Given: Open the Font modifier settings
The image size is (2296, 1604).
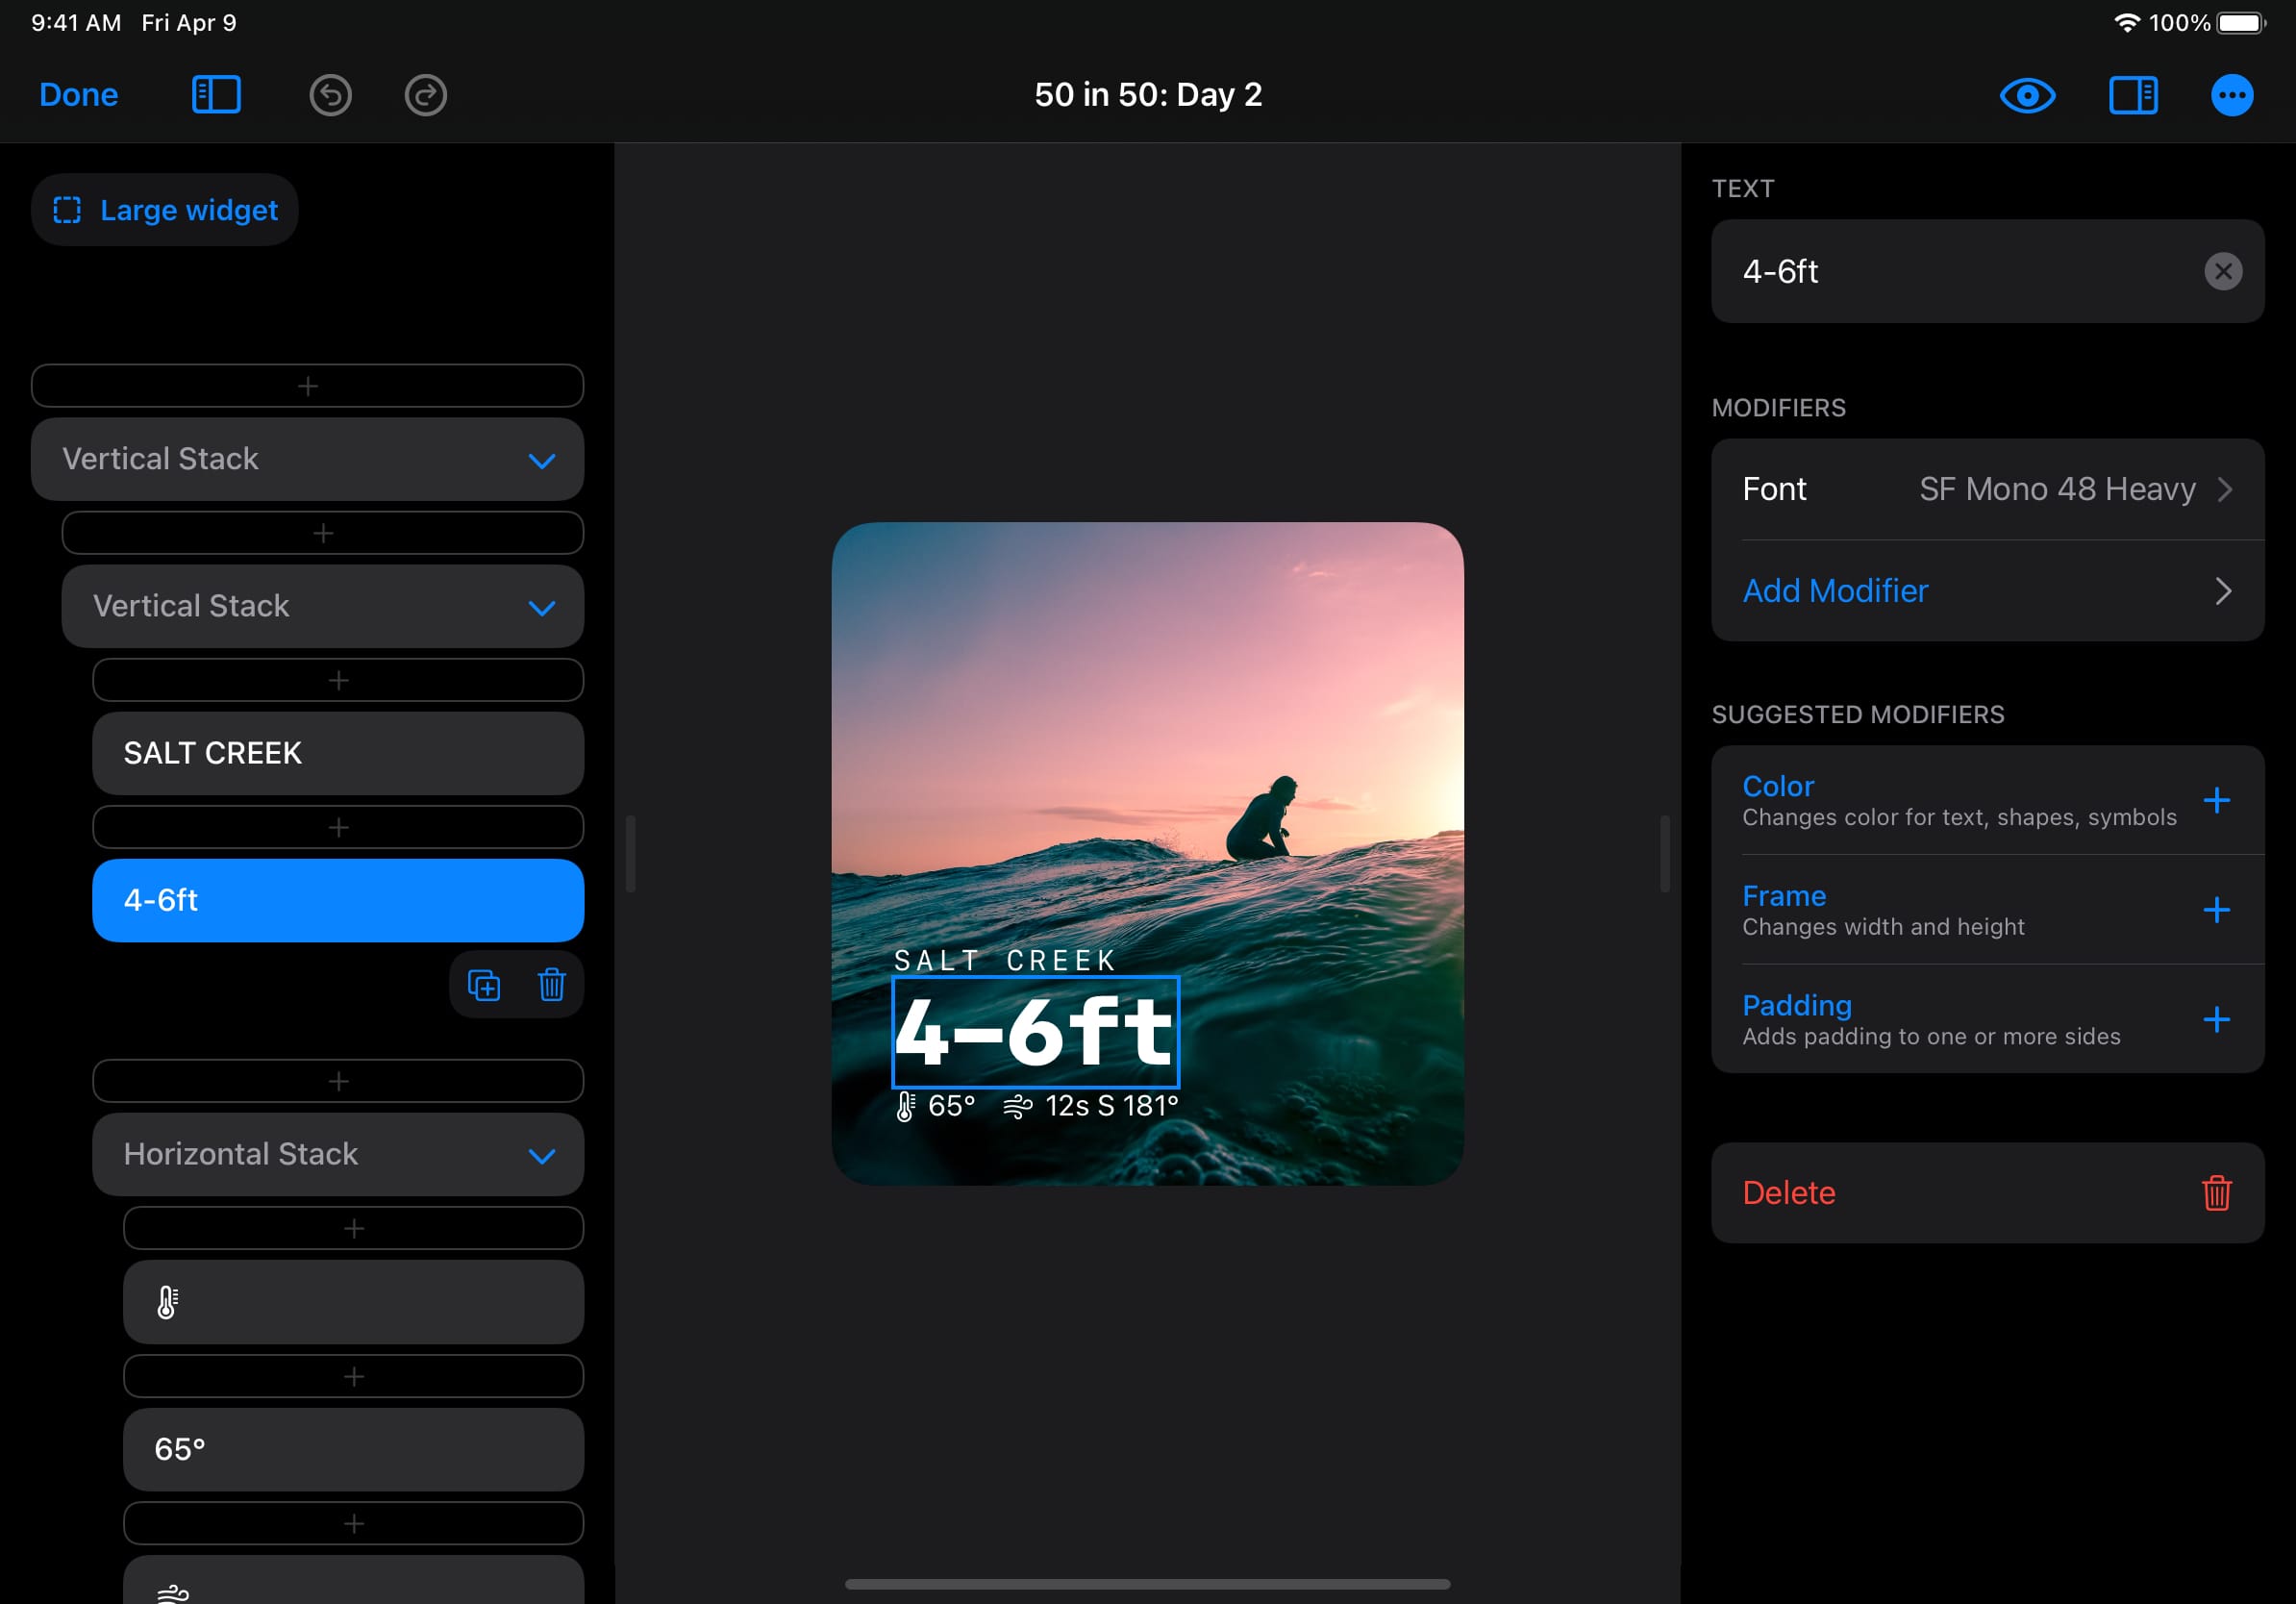Looking at the screenshot, I should (1986, 489).
